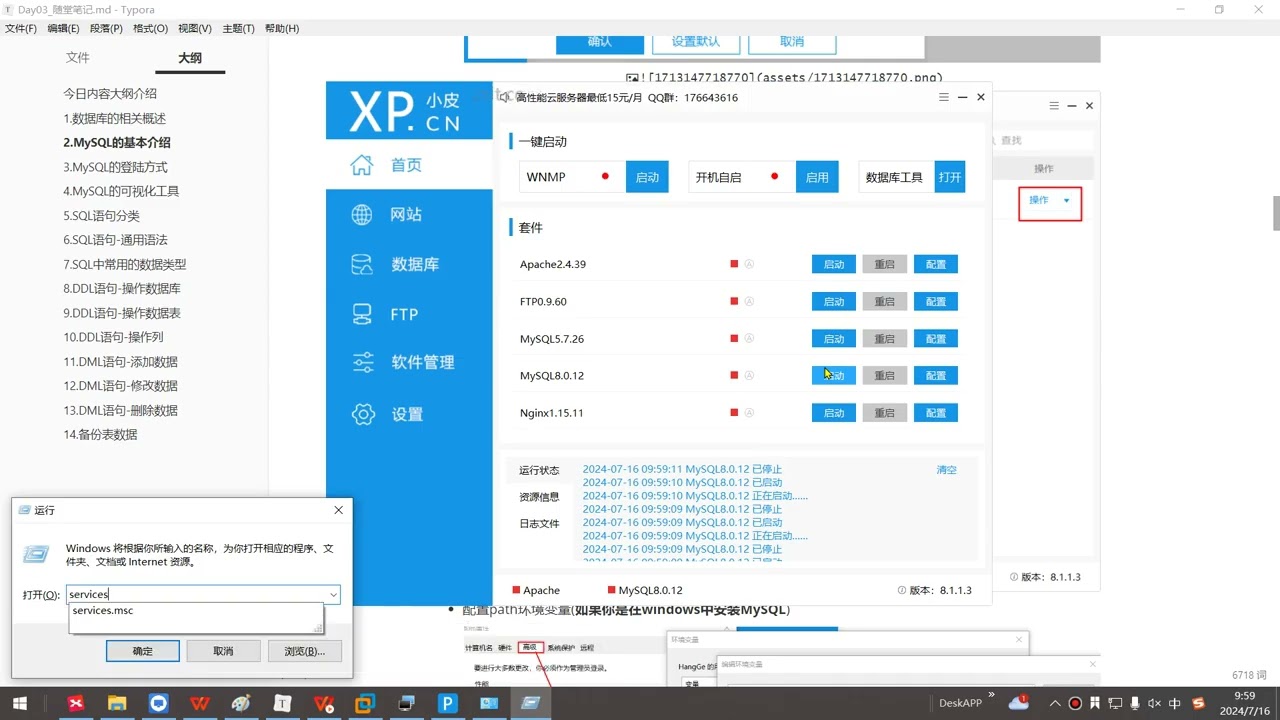This screenshot has width=1280, height=720.
Task: Click the Sogou input method tray icon
Action: 1198,703
